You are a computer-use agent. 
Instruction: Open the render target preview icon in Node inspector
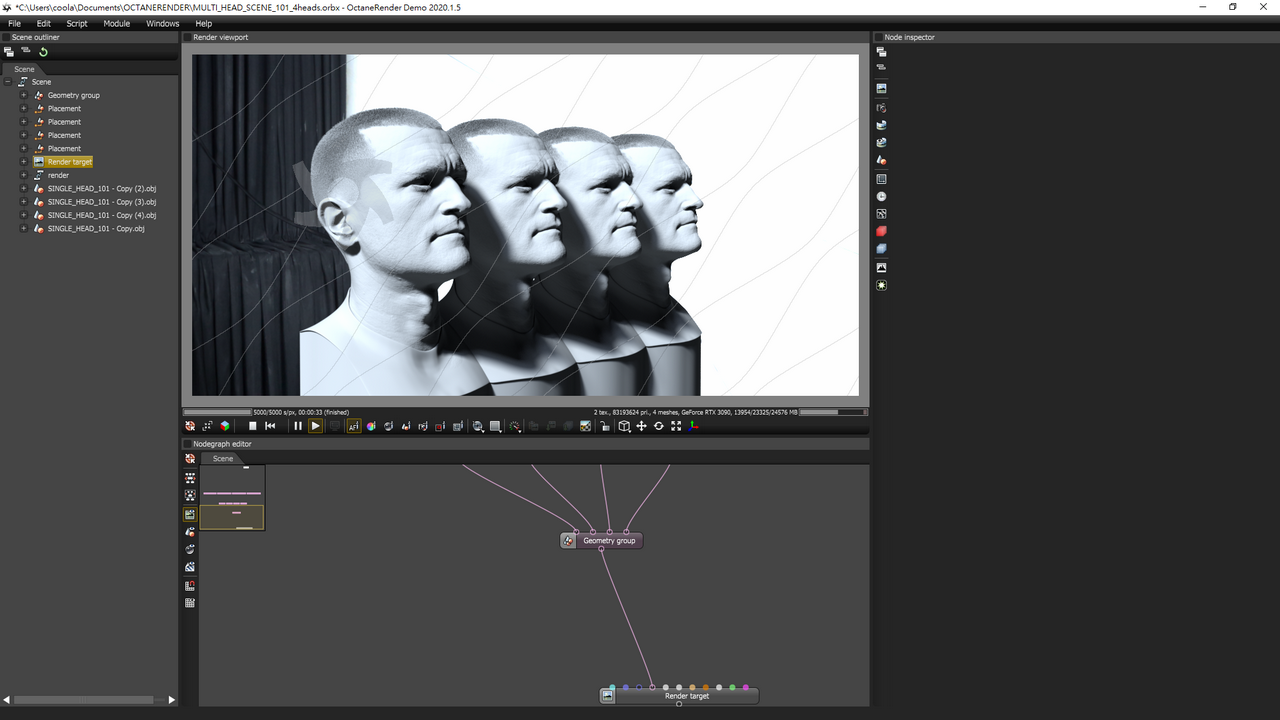(x=881, y=88)
